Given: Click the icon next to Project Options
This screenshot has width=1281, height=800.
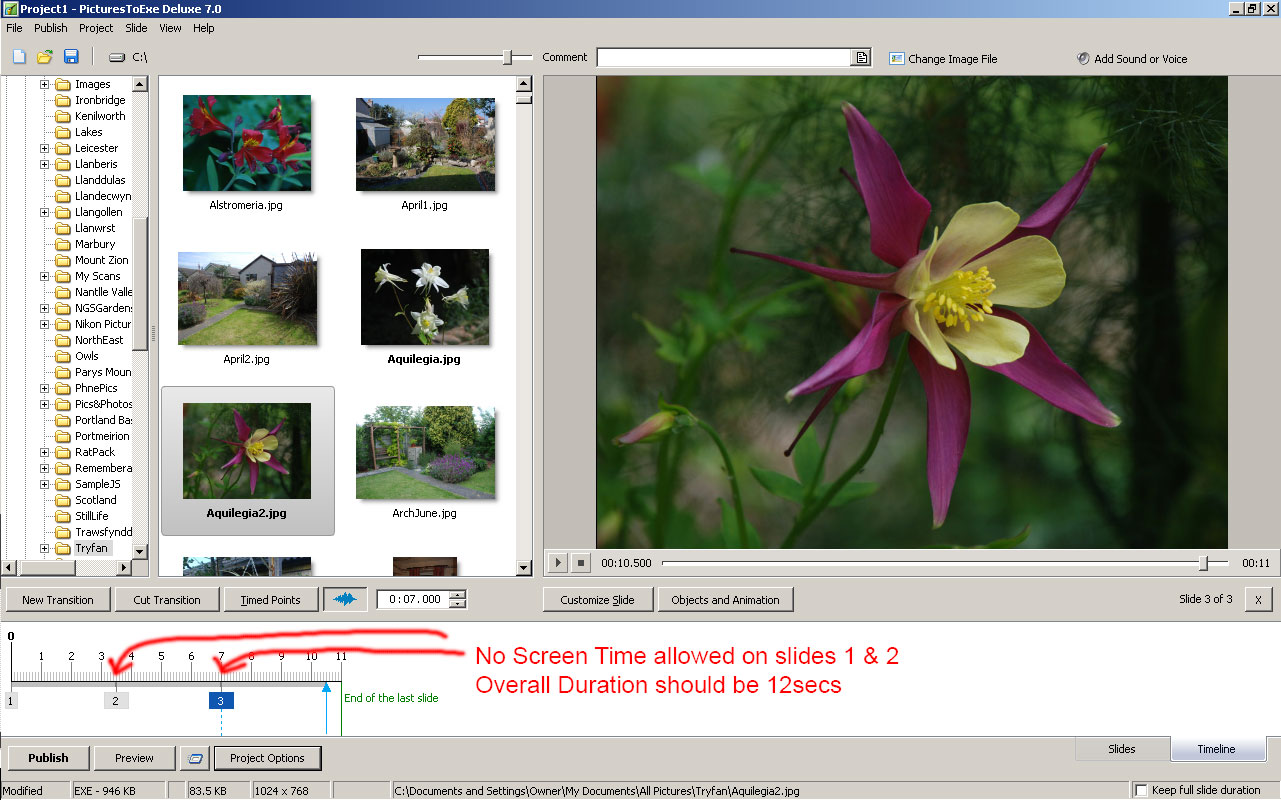Looking at the screenshot, I should click(195, 758).
